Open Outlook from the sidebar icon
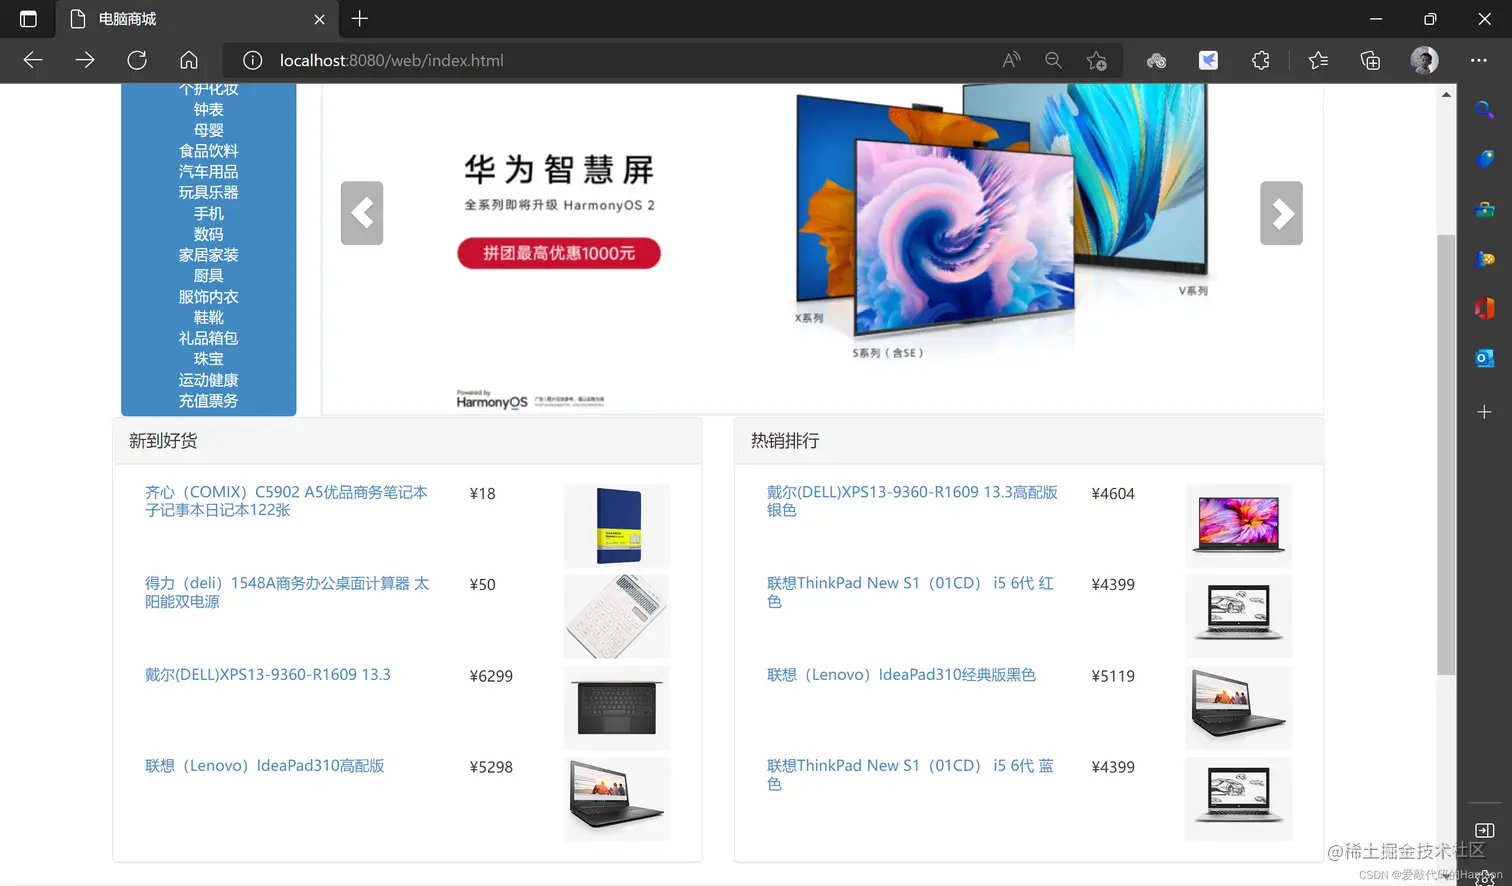Image resolution: width=1512 pixels, height=886 pixels. pos(1484,357)
